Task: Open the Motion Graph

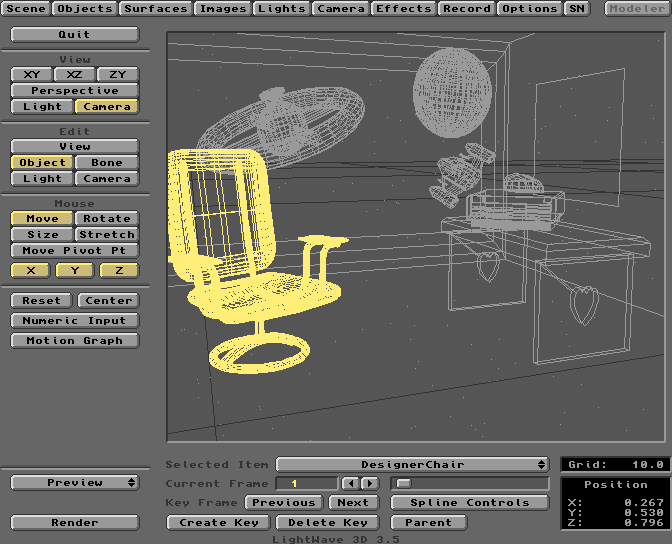Action: click(x=75, y=340)
